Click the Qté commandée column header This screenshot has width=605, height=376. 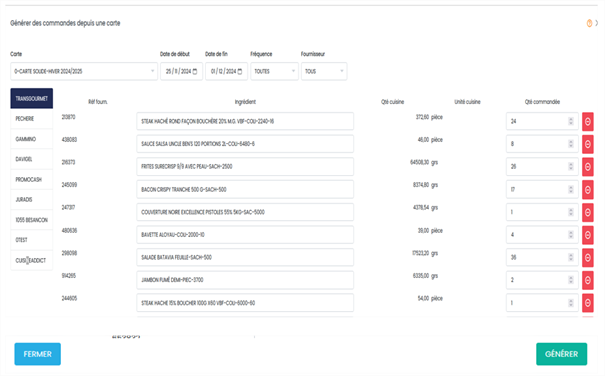(x=542, y=102)
